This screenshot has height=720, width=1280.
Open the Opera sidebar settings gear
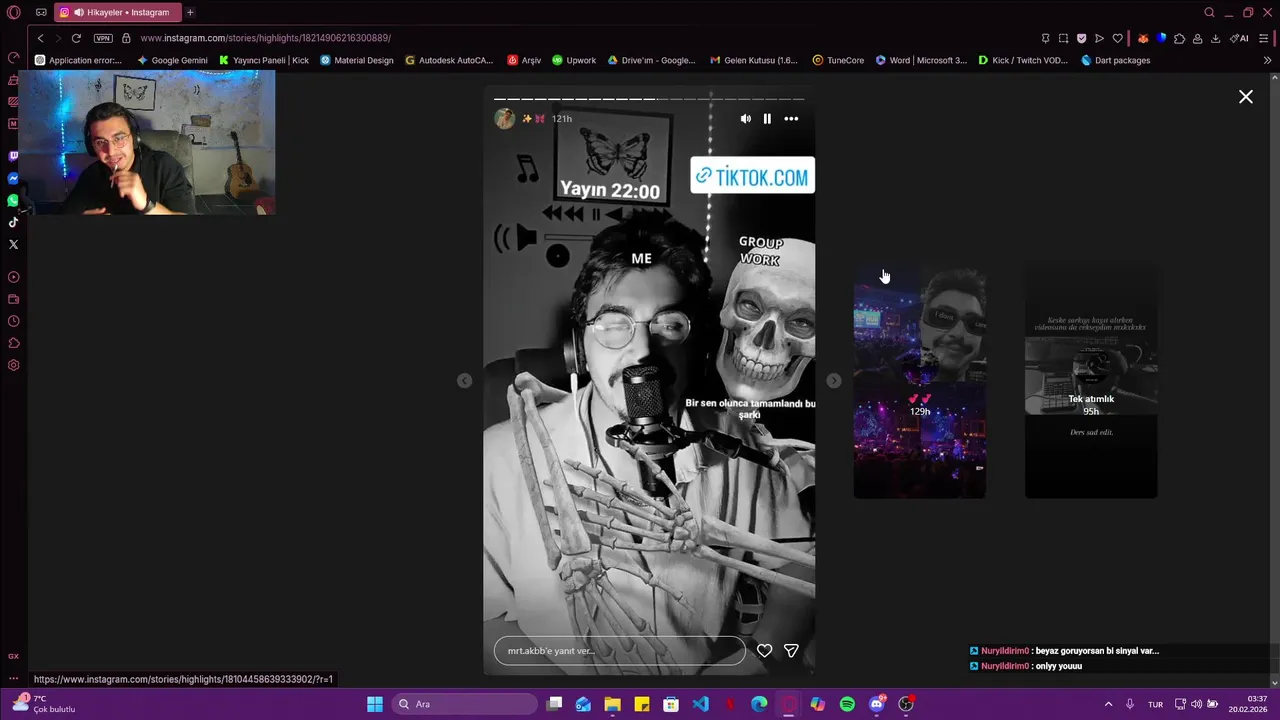pos(13,365)
